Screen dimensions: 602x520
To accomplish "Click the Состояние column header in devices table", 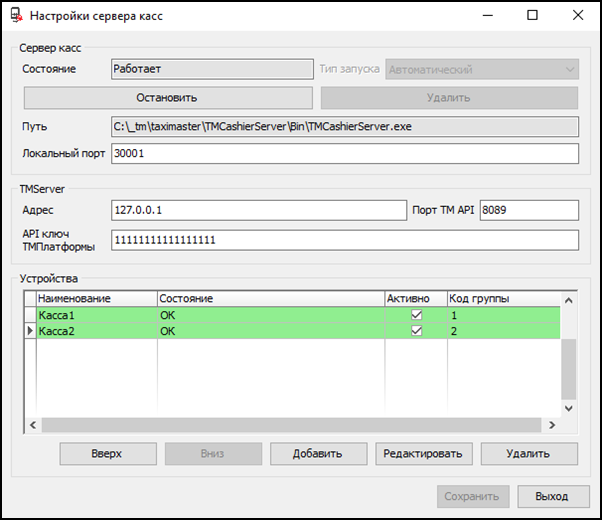I will (x=271, y=299).
